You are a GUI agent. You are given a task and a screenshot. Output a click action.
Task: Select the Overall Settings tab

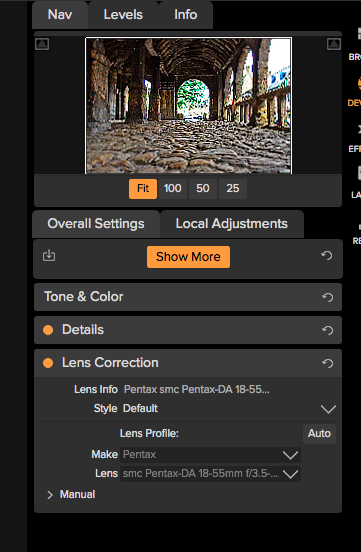pos(96,224)
